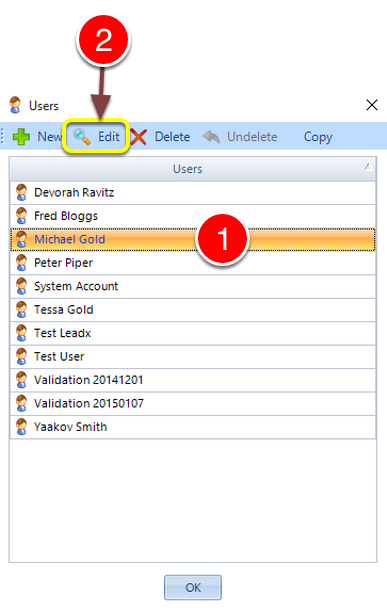Image resolution: width=387 pixels, height=611 pixels.
Task: Select the Edit toolbar label
Action: (x=109, y=137)
